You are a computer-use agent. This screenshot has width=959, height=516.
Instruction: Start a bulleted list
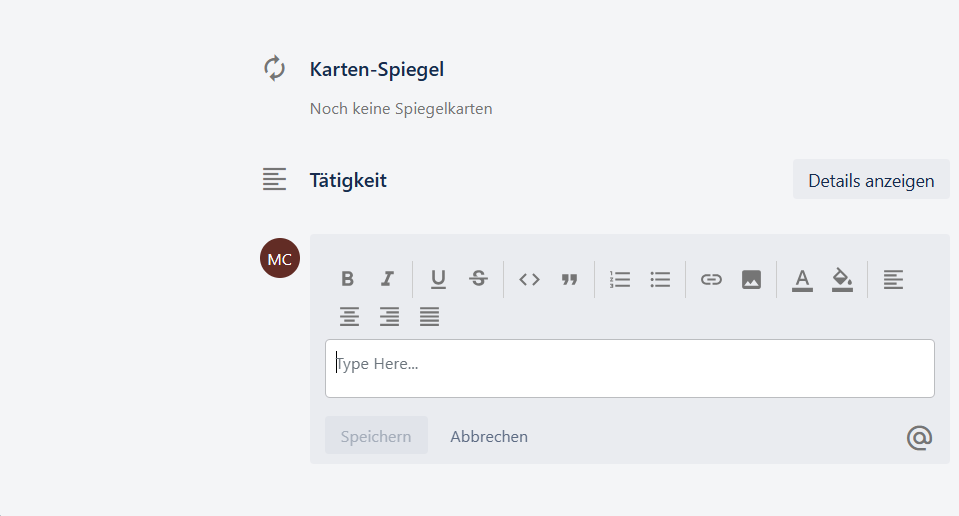(660, 279)
